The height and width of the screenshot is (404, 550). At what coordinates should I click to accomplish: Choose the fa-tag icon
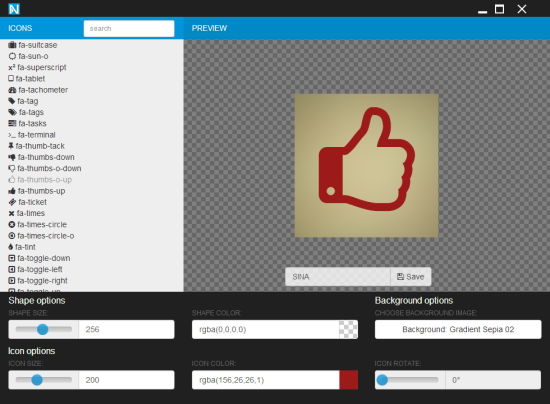pyautogui.click(x=23, y=101)
